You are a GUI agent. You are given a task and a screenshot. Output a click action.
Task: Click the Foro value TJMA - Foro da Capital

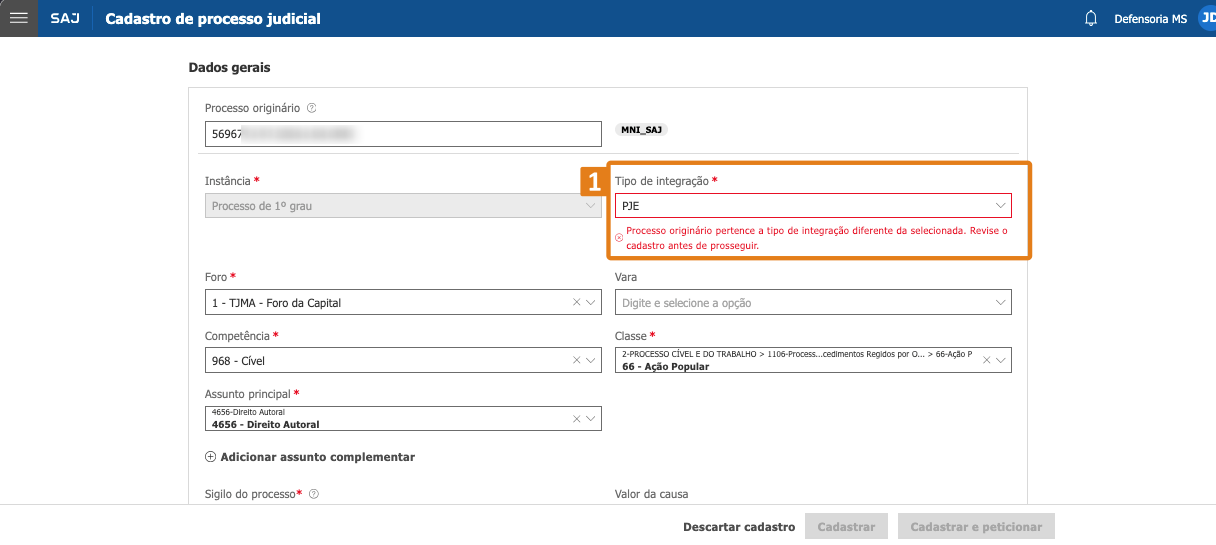click(x=278, y=303)
